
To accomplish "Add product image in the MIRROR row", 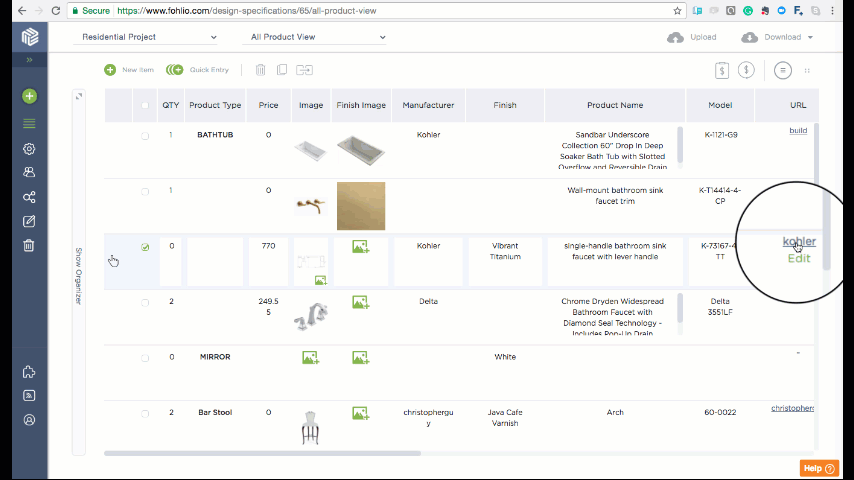I will click(310, 358).
